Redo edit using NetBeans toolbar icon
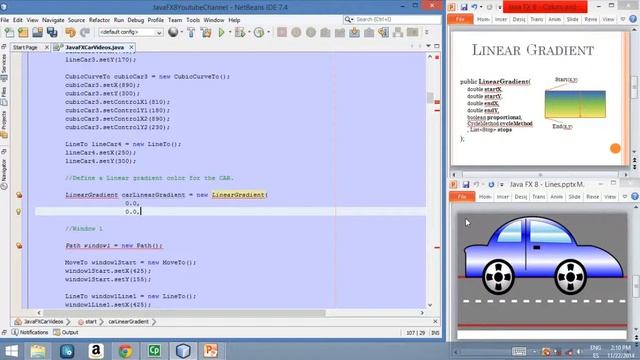 click(x=85, y=32)
